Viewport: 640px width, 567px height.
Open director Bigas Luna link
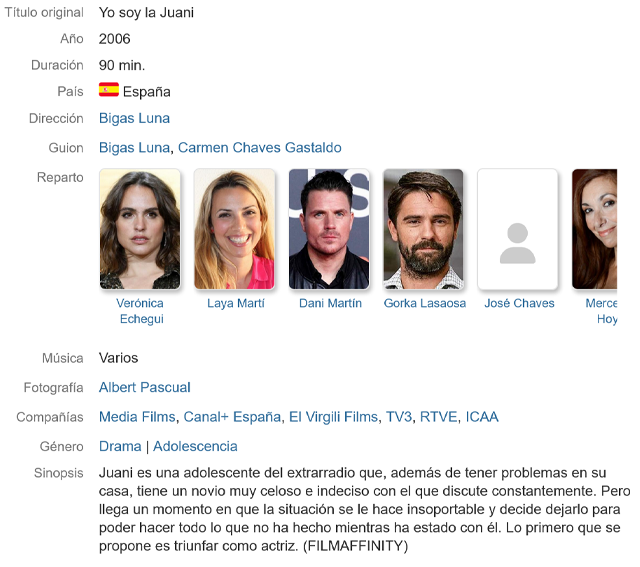[134, 118]
